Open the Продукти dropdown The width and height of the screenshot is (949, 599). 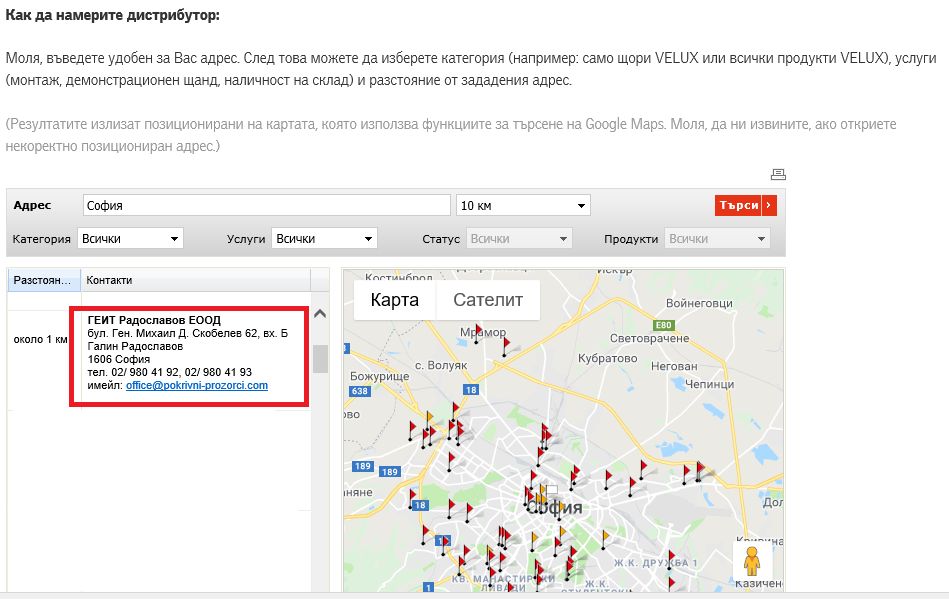tap(717, 238)
